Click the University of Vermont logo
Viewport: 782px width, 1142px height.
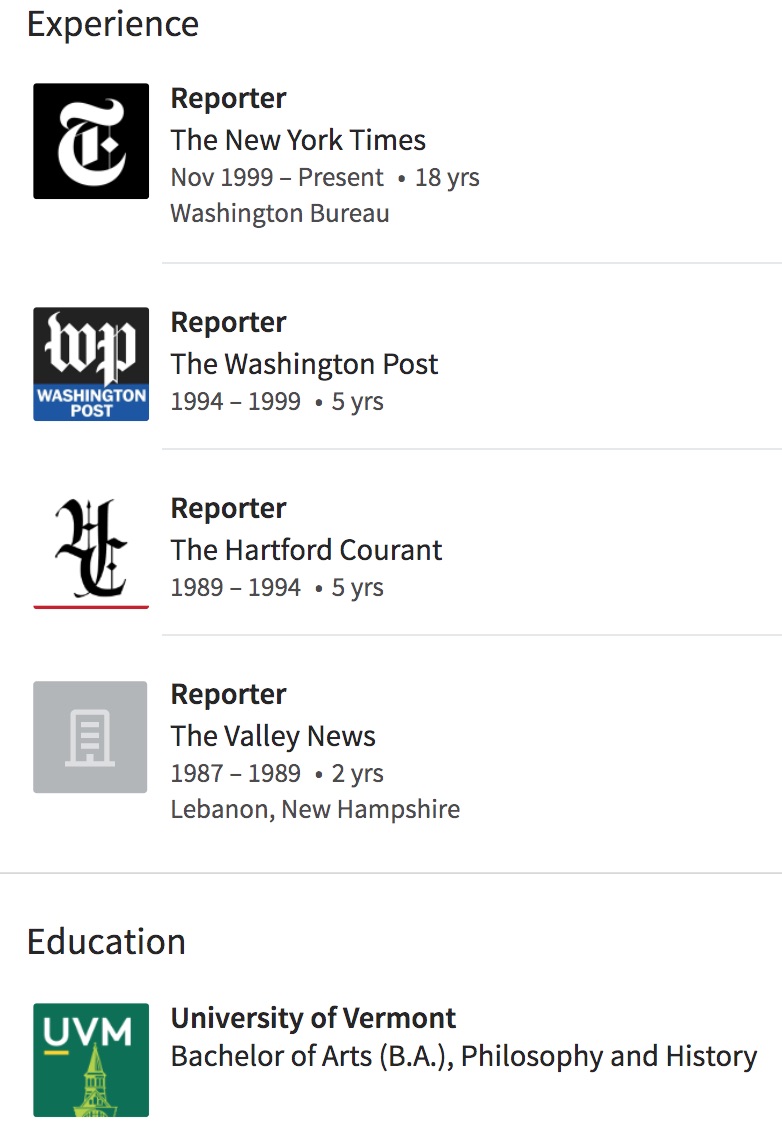(x=91, y=1060)
